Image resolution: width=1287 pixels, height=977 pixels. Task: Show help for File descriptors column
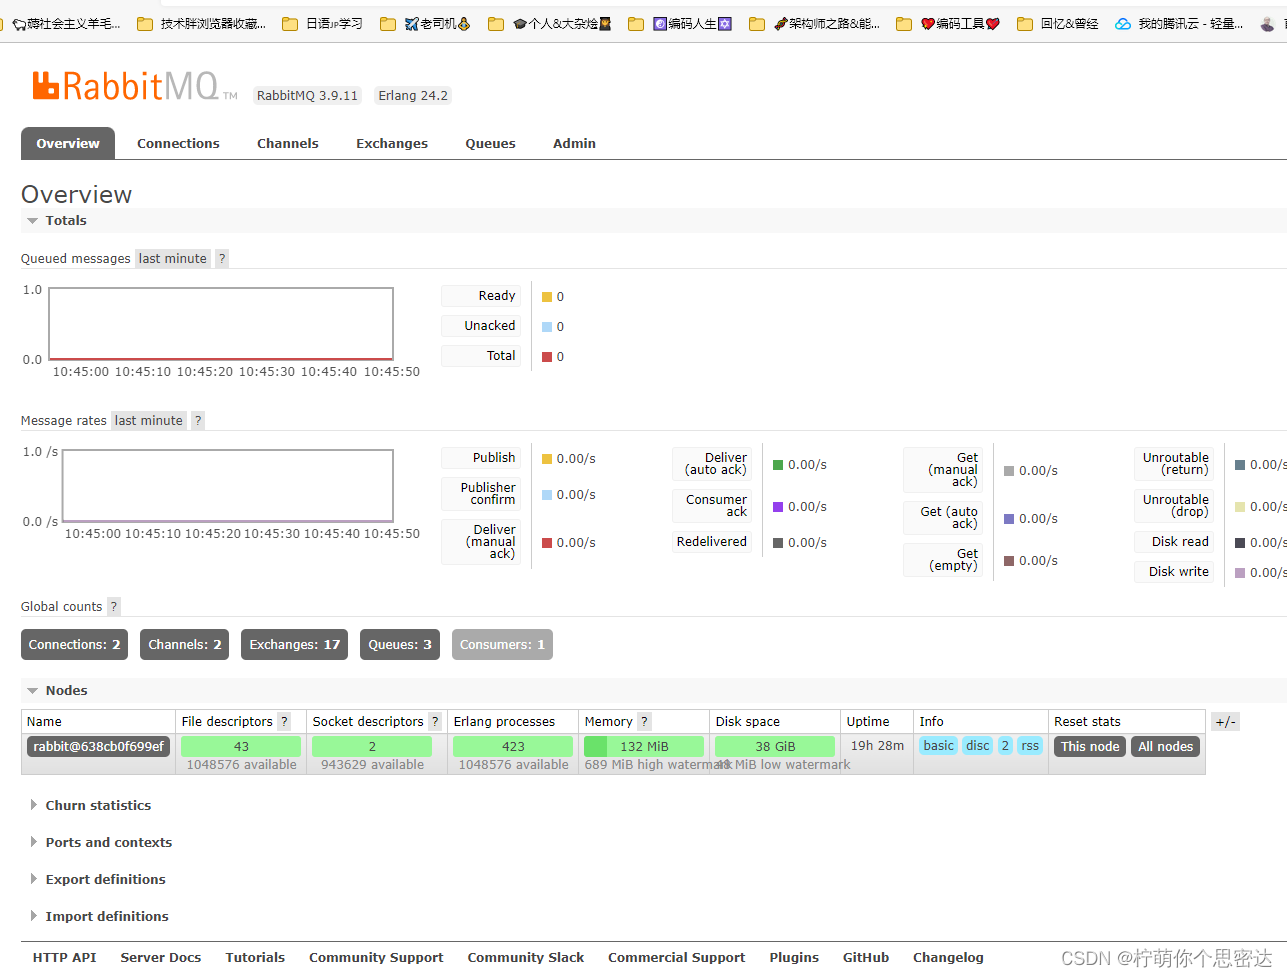tap(284, 721)
